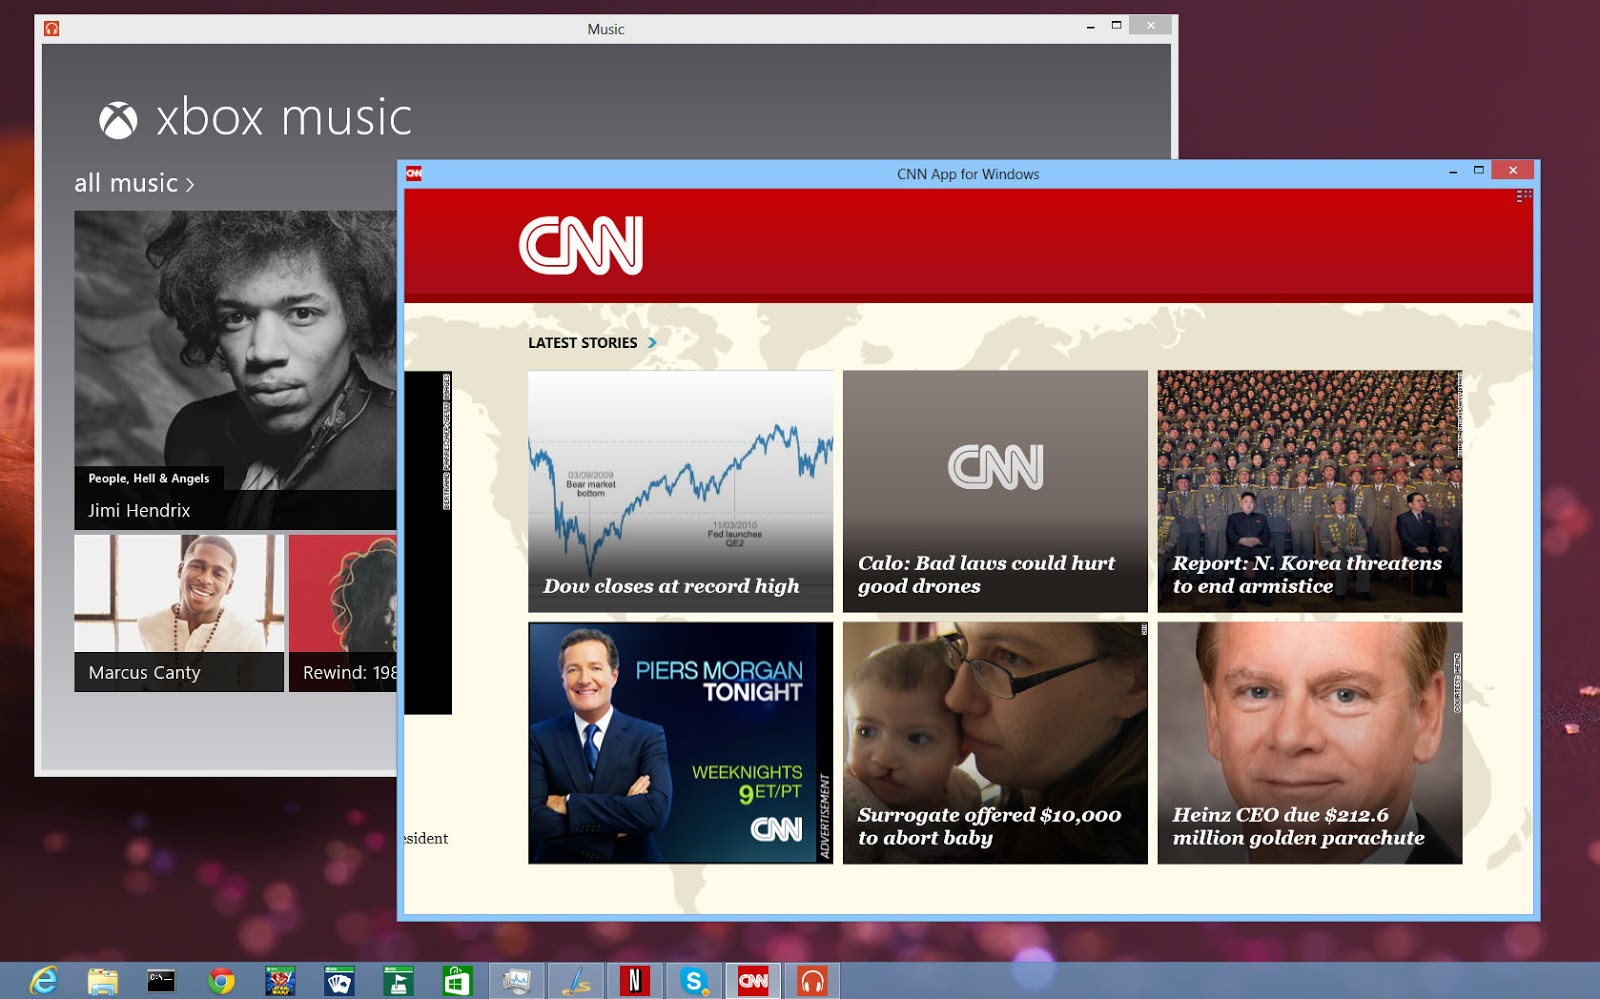
Task: Click the Piers Morgan Tonight advertisement tile
Action: (x=680, y=743)
